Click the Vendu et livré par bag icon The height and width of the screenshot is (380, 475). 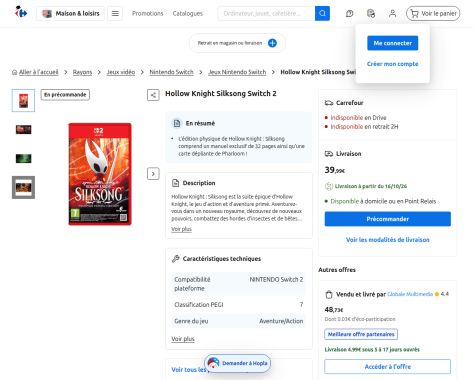pos(329,294)
